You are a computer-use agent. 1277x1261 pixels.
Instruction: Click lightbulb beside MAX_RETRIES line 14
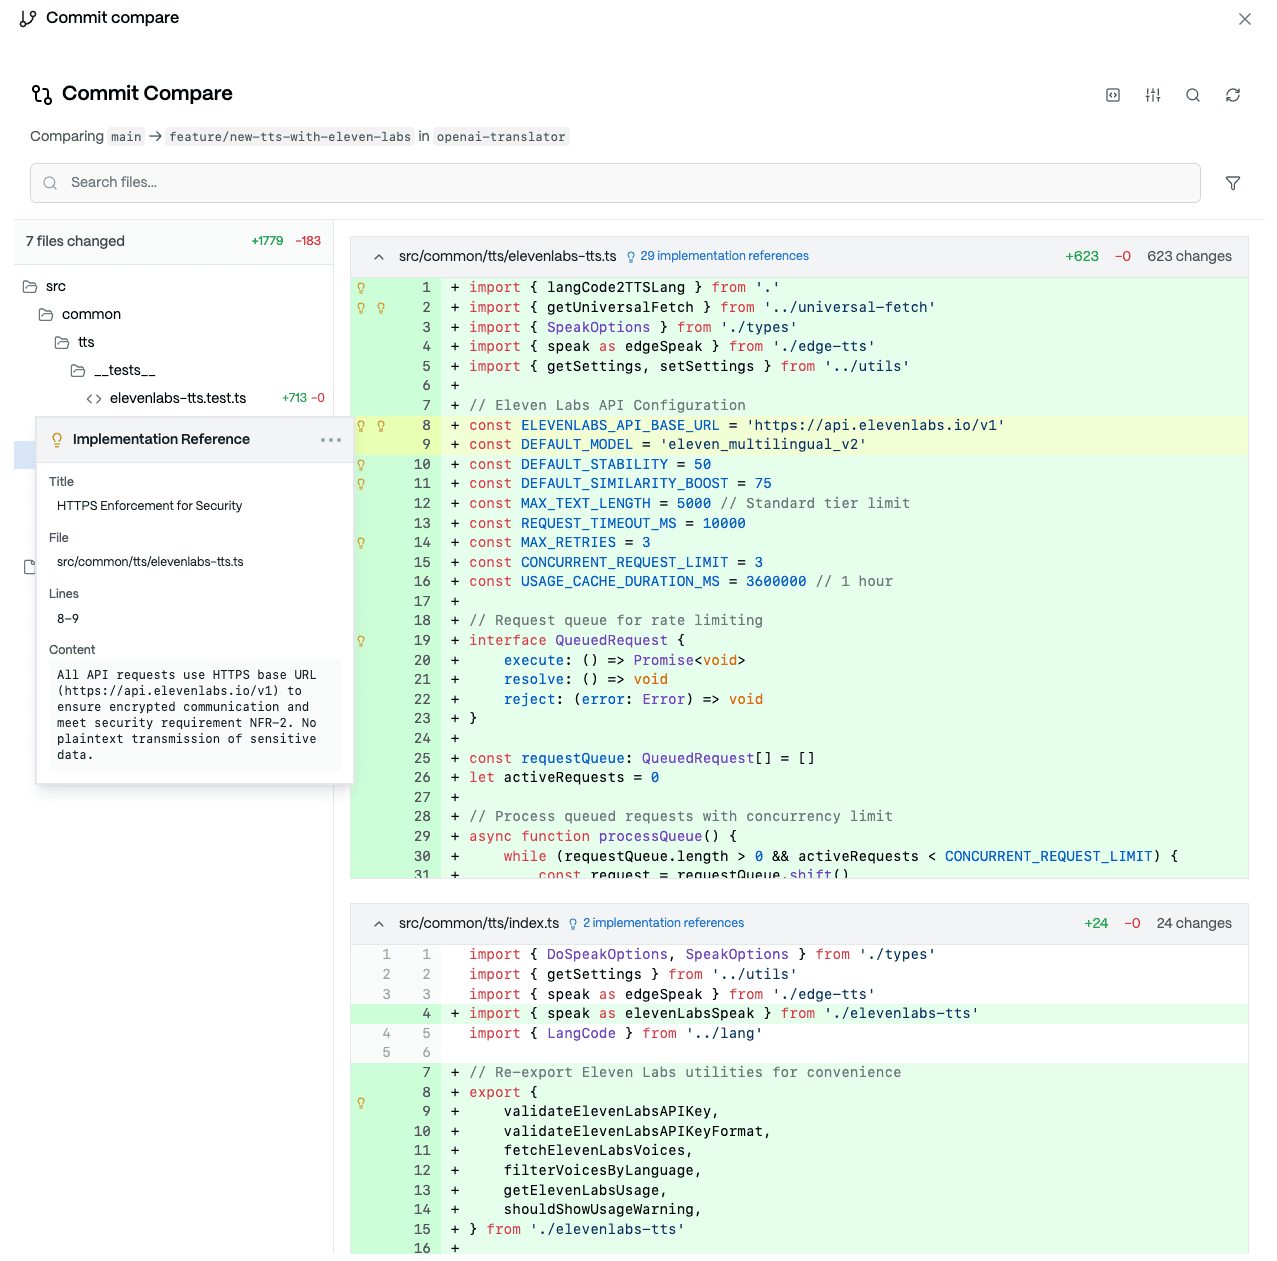(361, 543)
